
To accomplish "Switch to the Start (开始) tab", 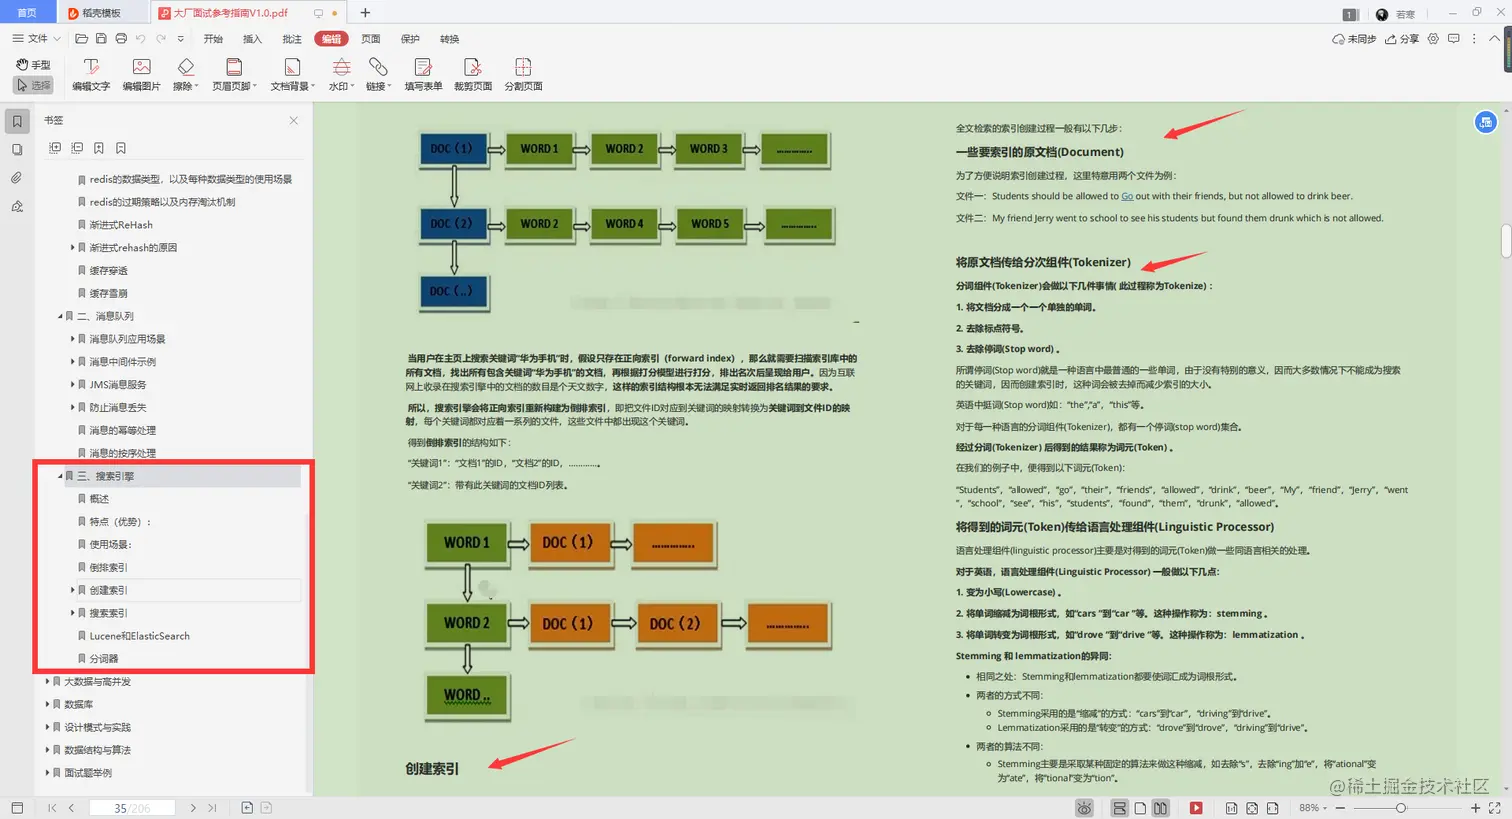I will (213, 39).
